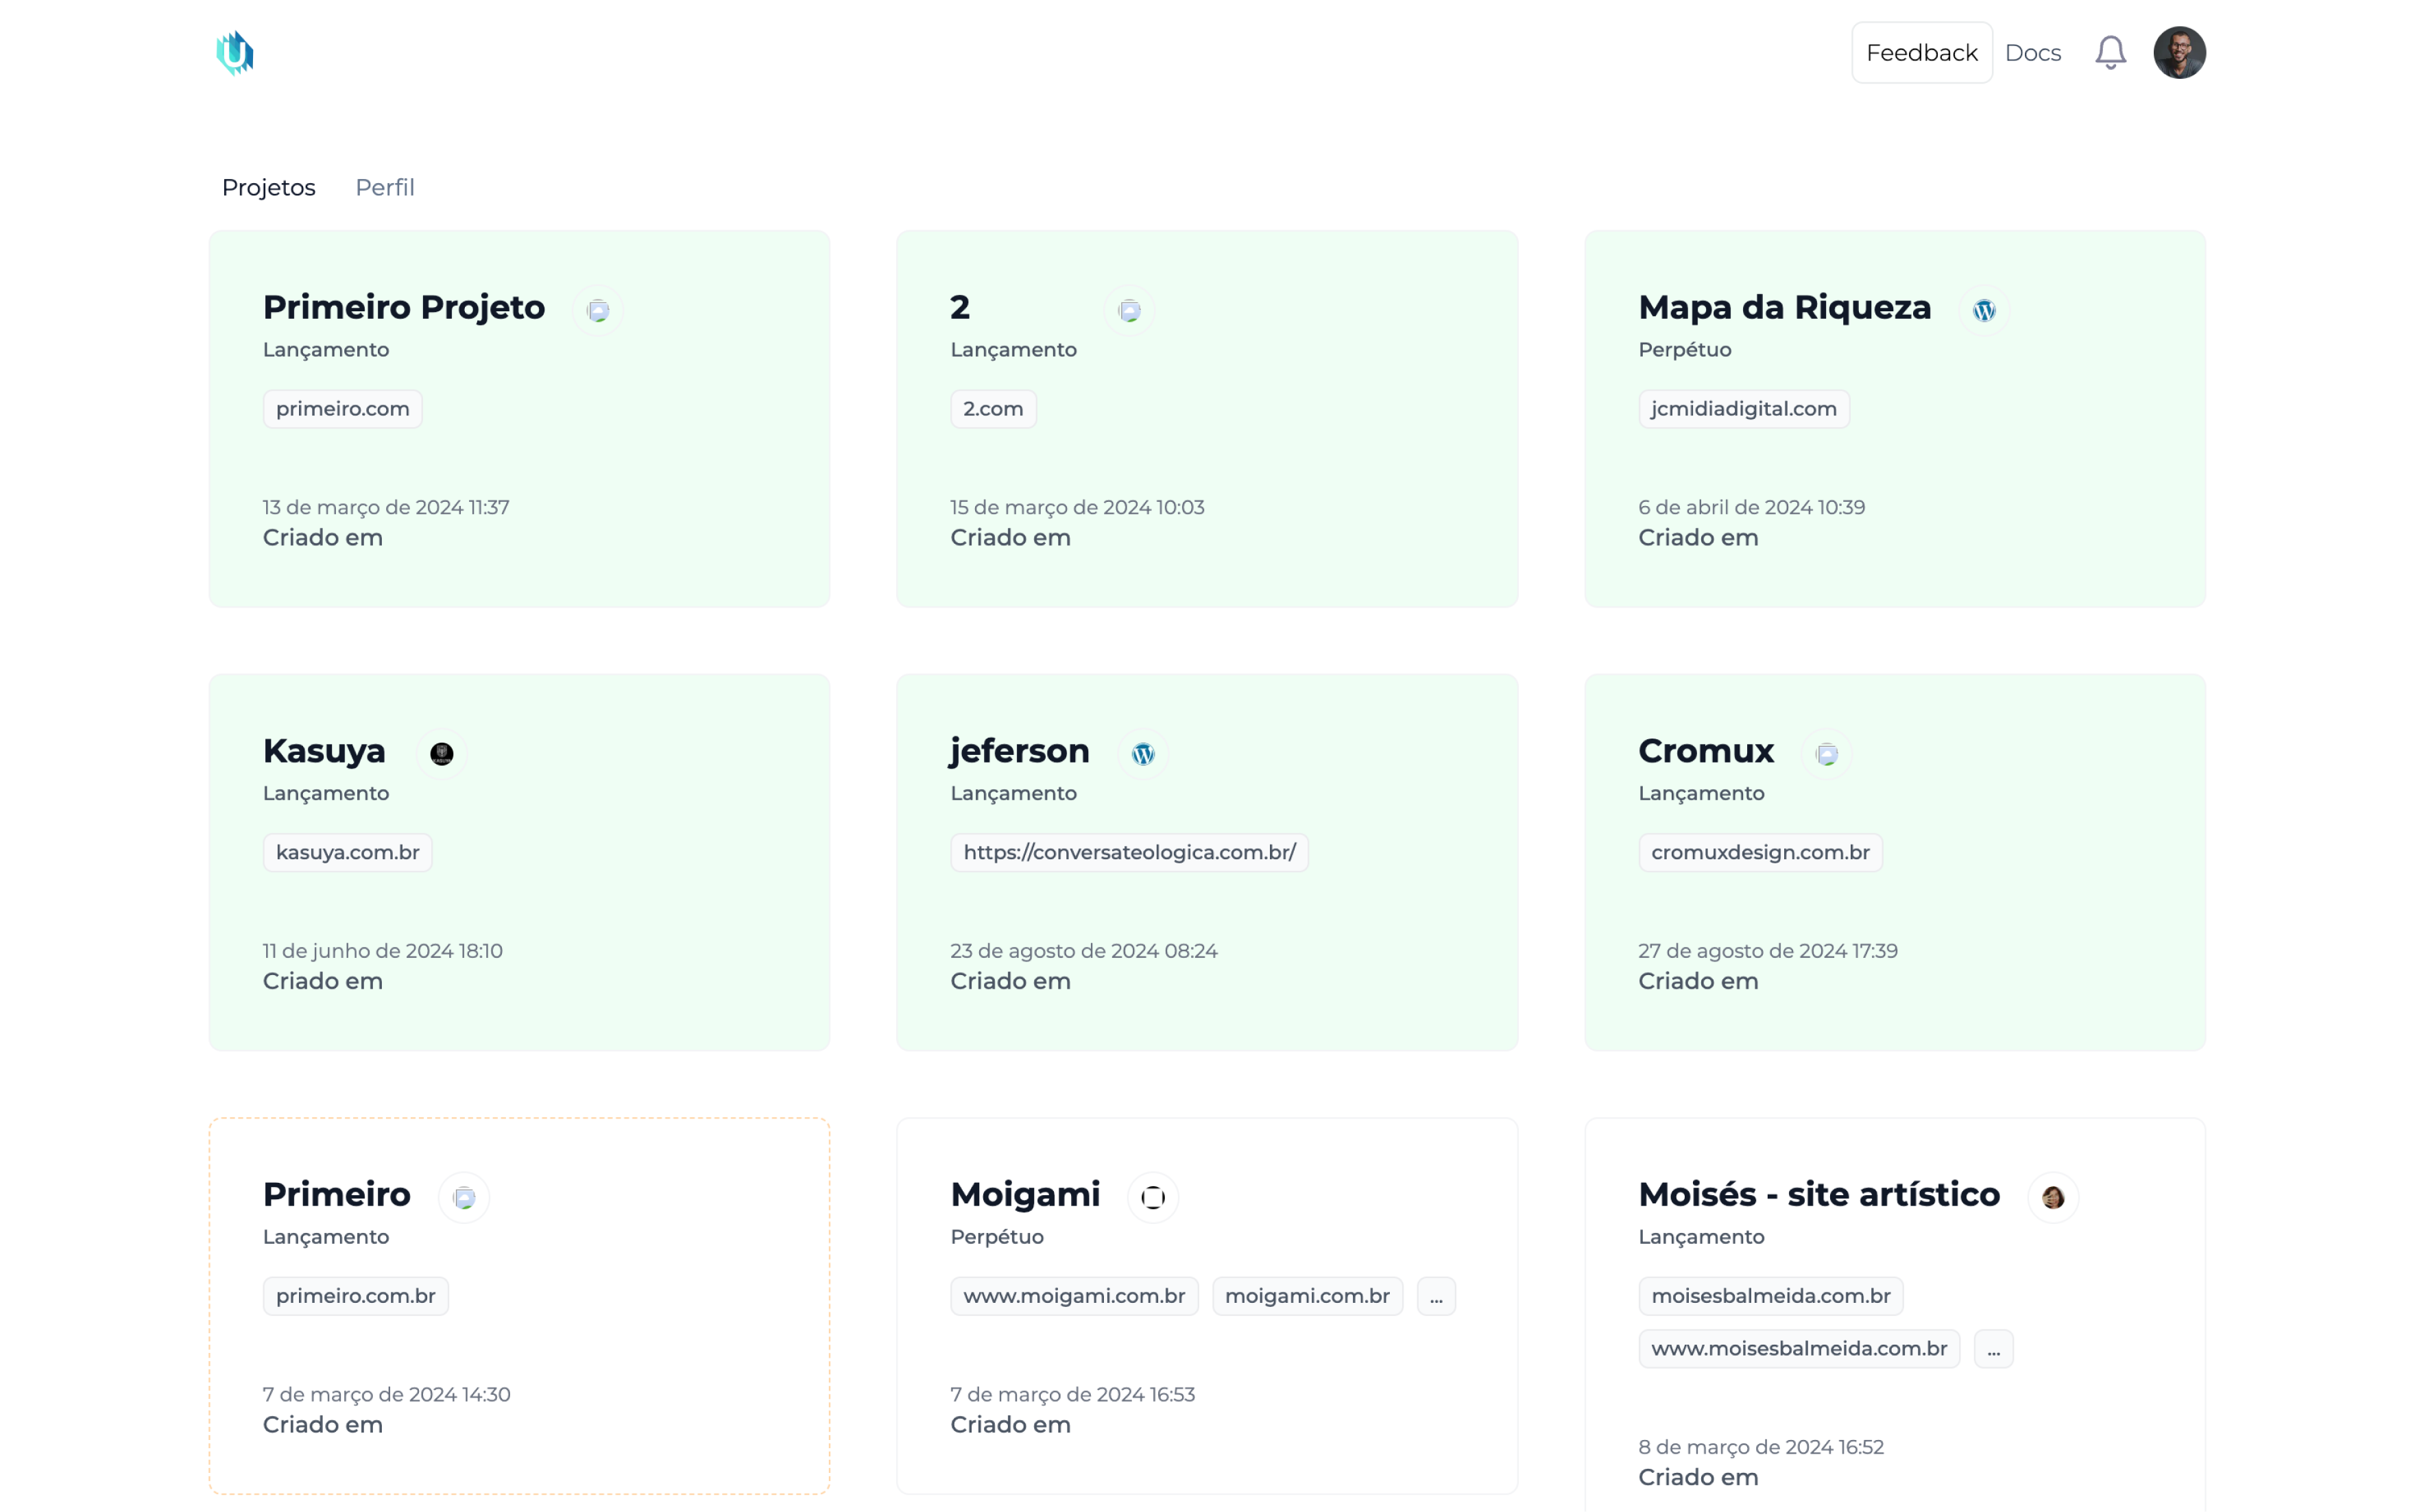Click the moigami.com.br domain tag
This screenshot has width=2415, height=1512.
(x=1307, y=1296)
